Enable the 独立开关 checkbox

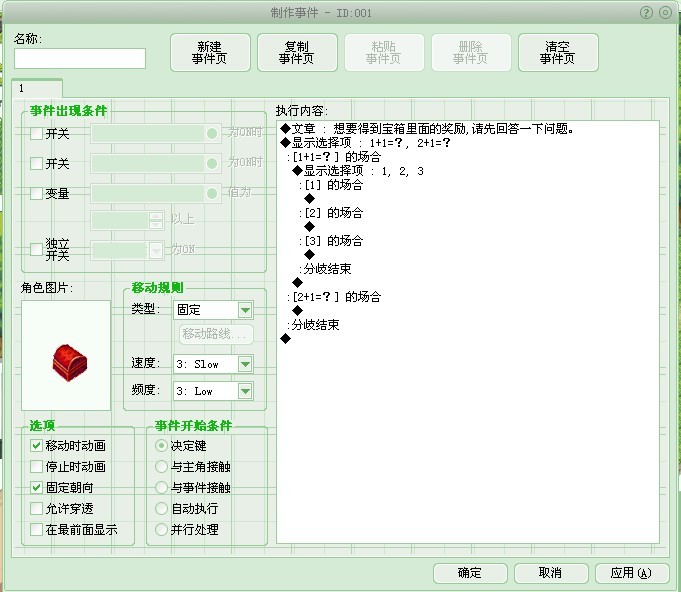36,249
